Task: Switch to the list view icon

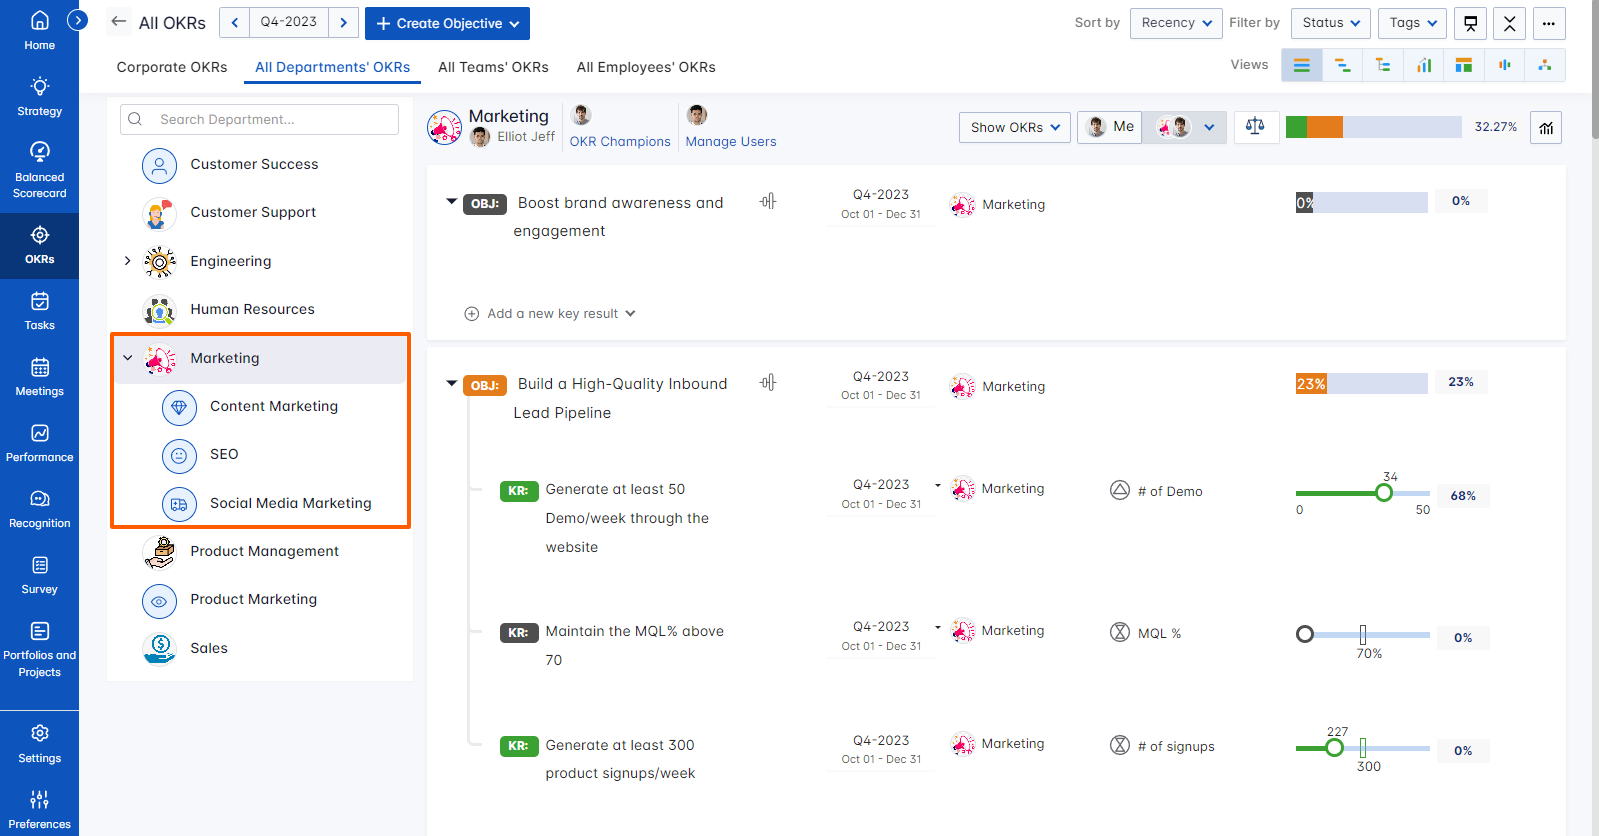Action: [1301, 65]
